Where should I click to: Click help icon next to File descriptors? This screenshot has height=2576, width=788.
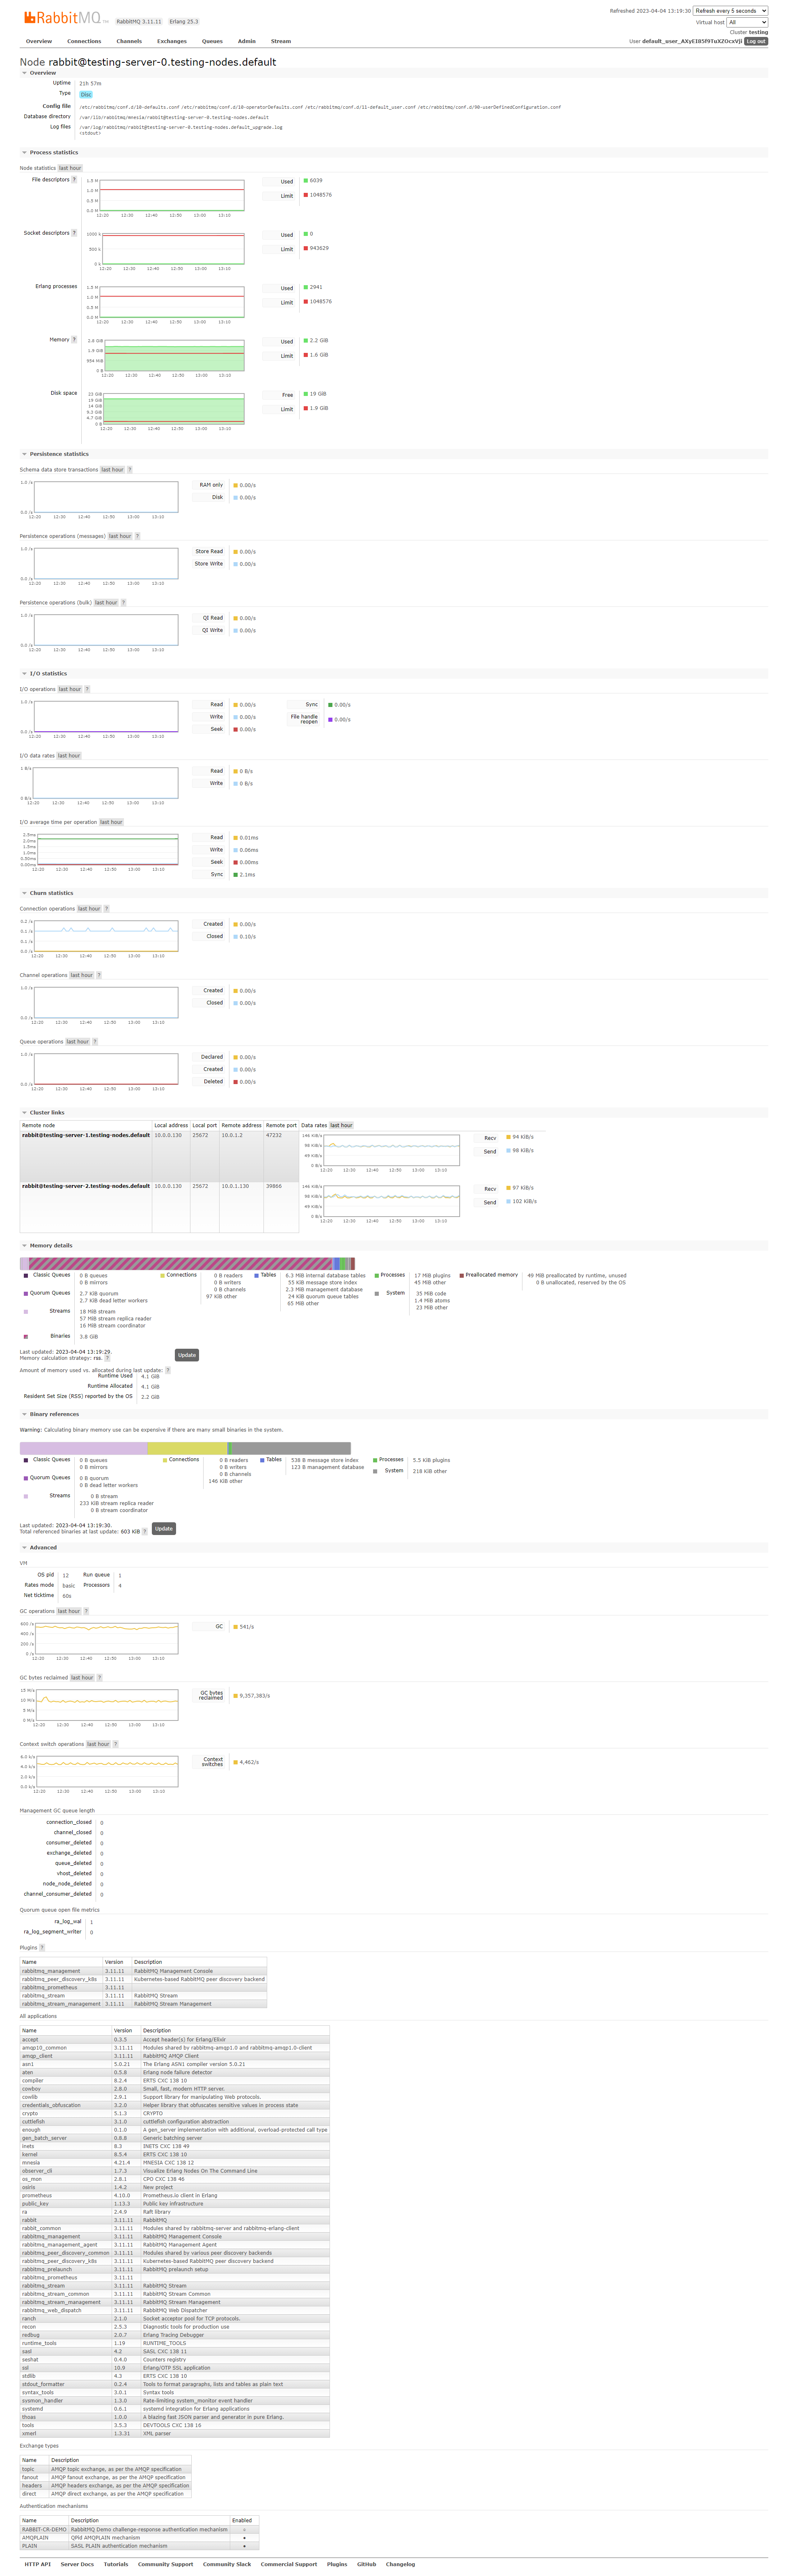[x=74, y=180]
